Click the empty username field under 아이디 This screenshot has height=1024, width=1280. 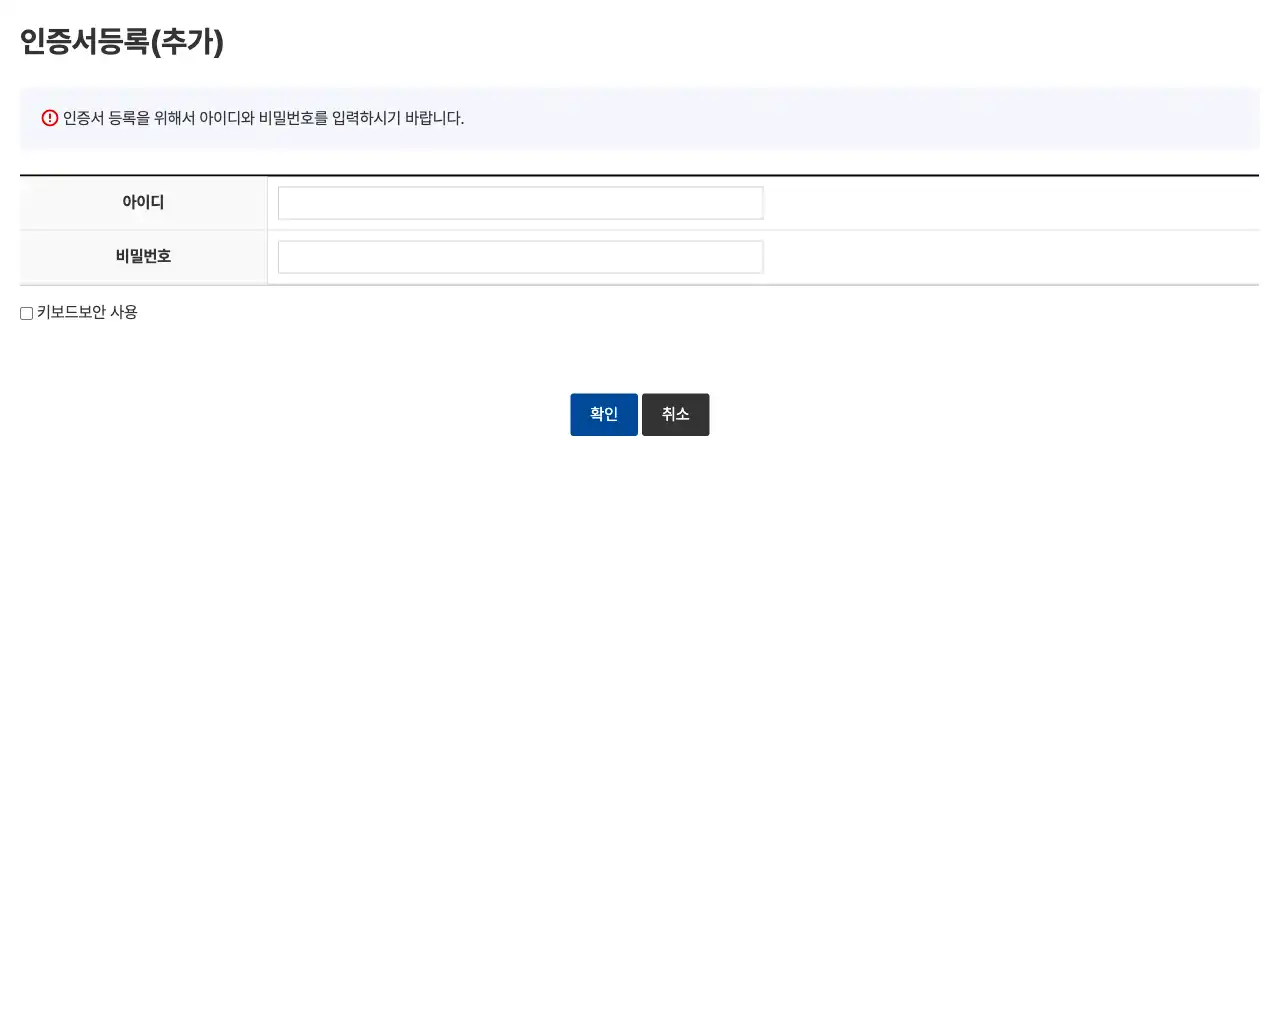520,202
